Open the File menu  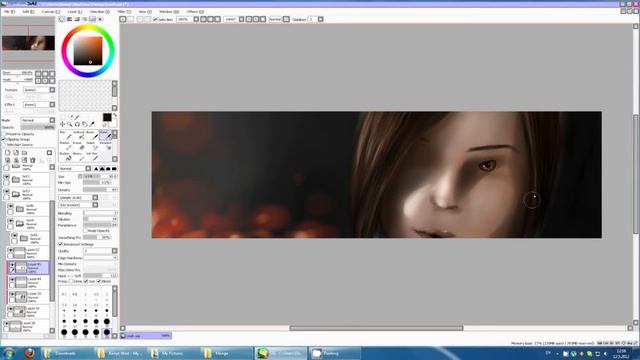[x=9, y=12]
